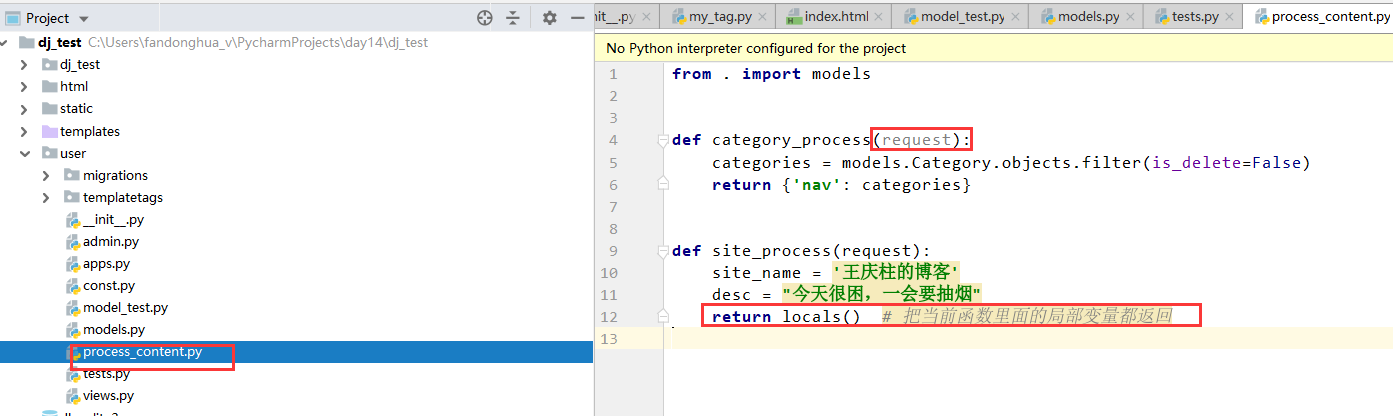Select the process_content.py editor tab

tap(1319, 17)
